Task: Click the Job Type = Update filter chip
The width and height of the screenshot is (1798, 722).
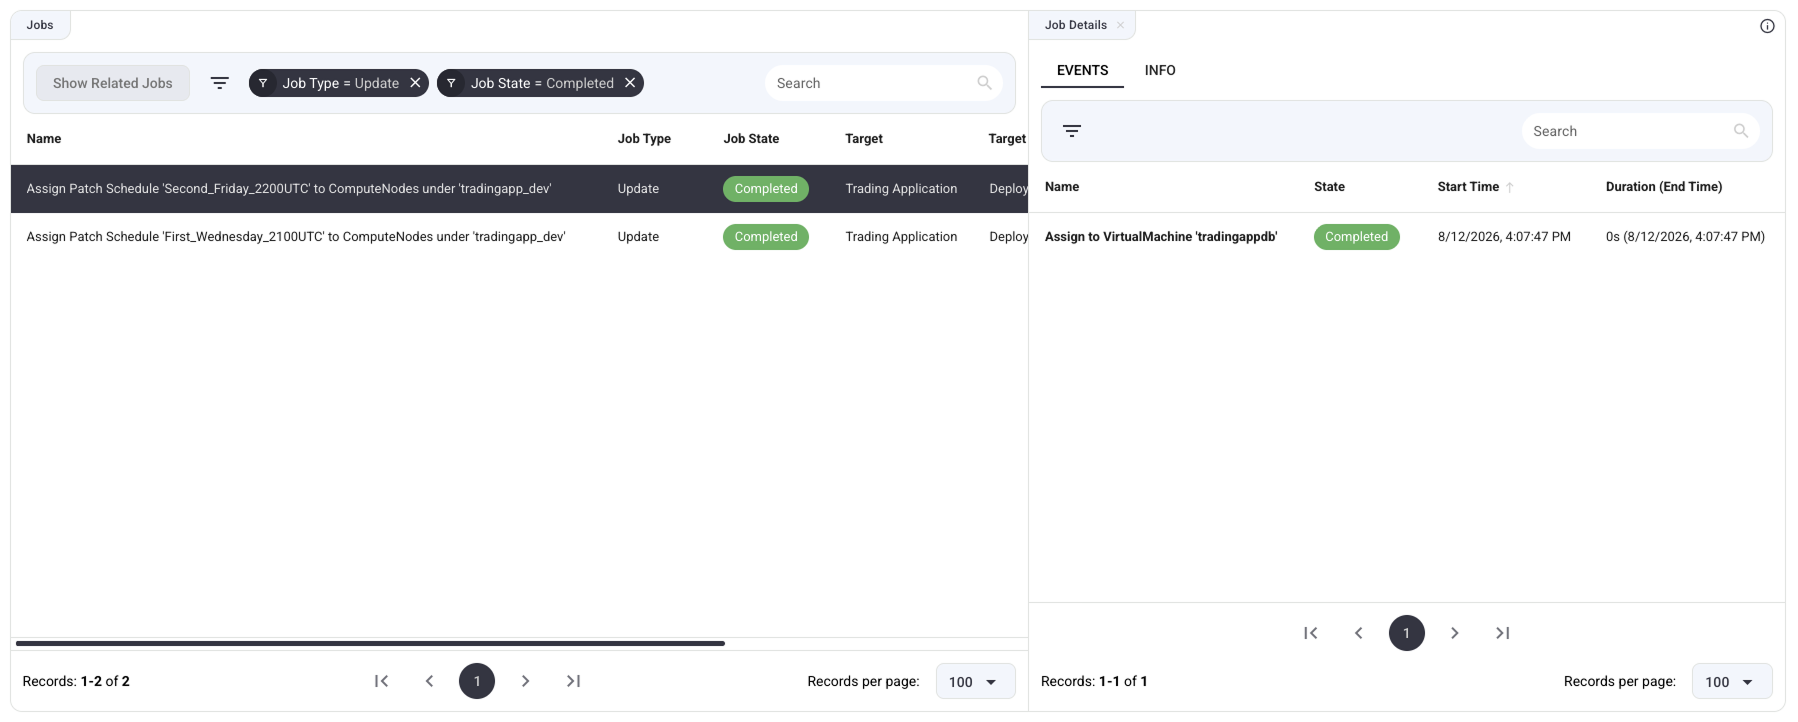Action: click(x=339, y=83)
